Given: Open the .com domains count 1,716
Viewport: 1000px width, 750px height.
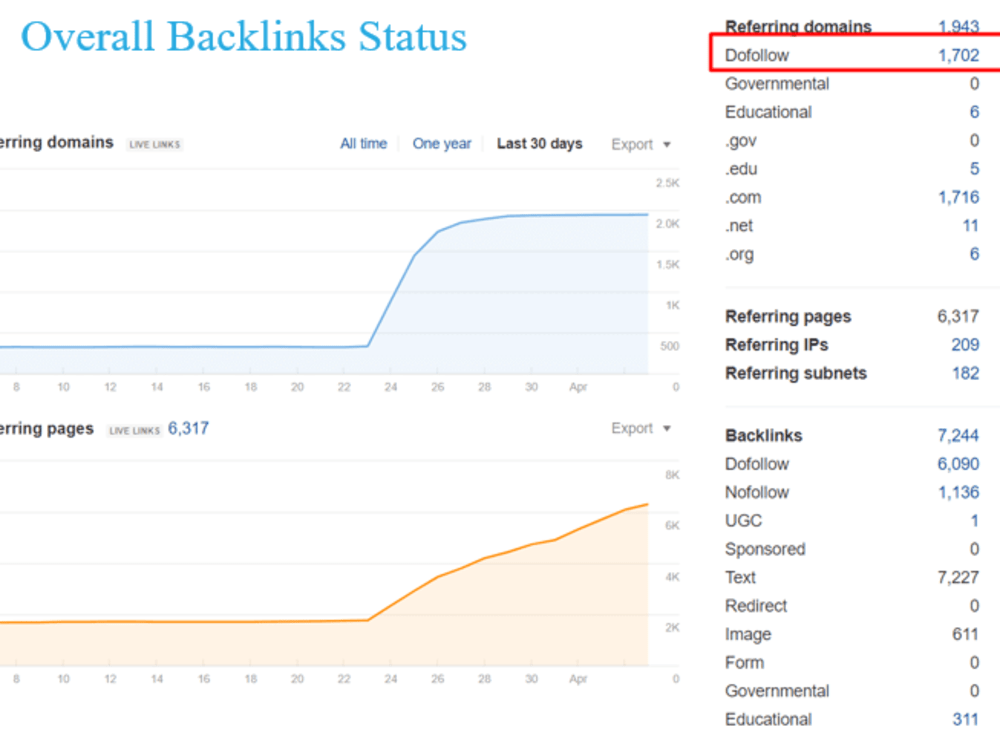Looking at the screenshot, I should pyautogui.click(x=959, y=197).
